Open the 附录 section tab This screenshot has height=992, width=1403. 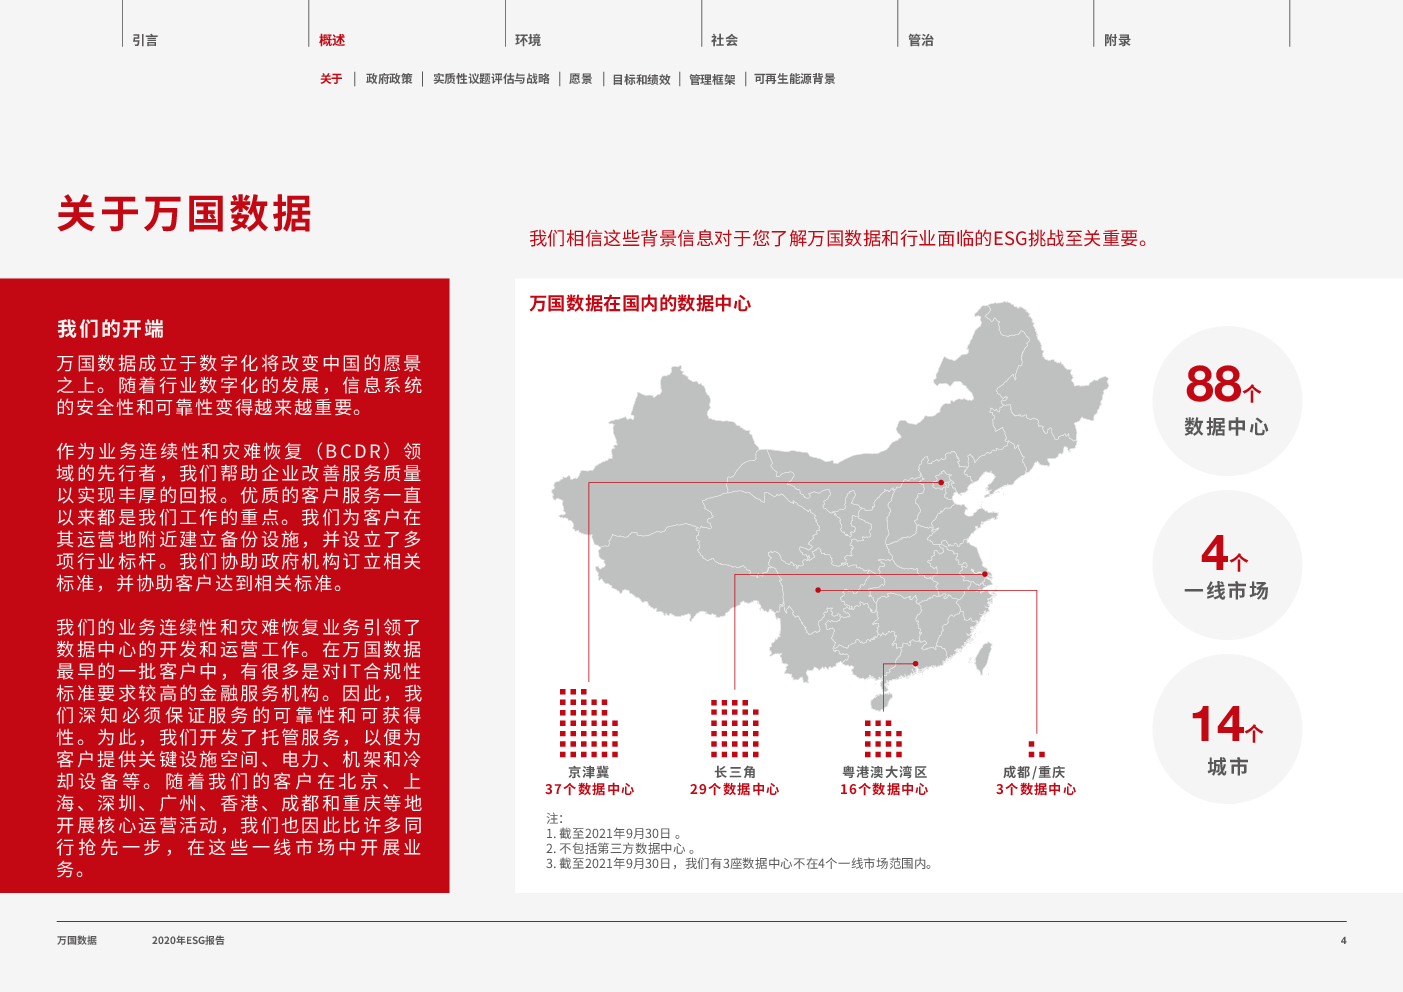pos(1117,40)
